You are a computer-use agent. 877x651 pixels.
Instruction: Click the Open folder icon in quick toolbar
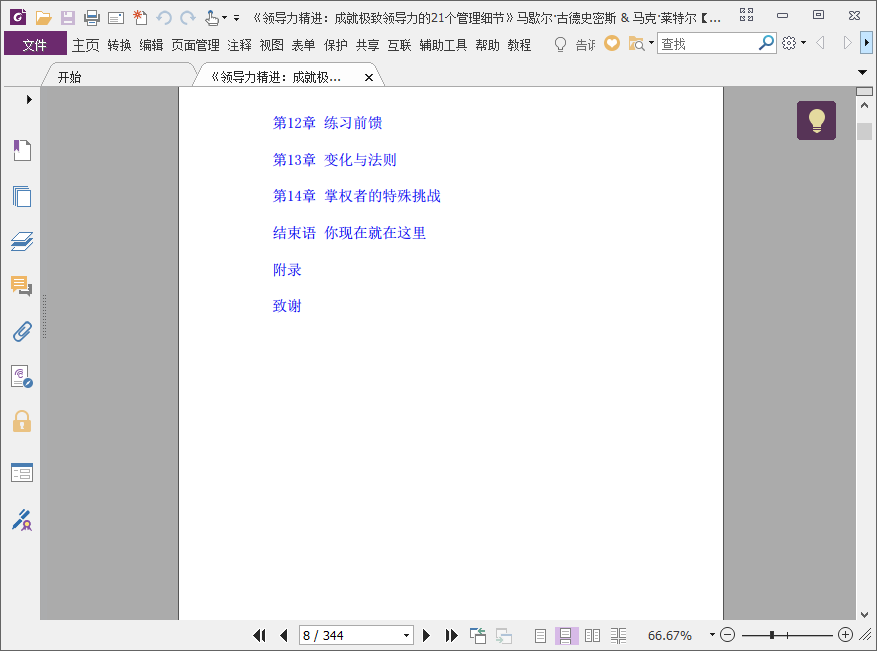tap(44, 18)
